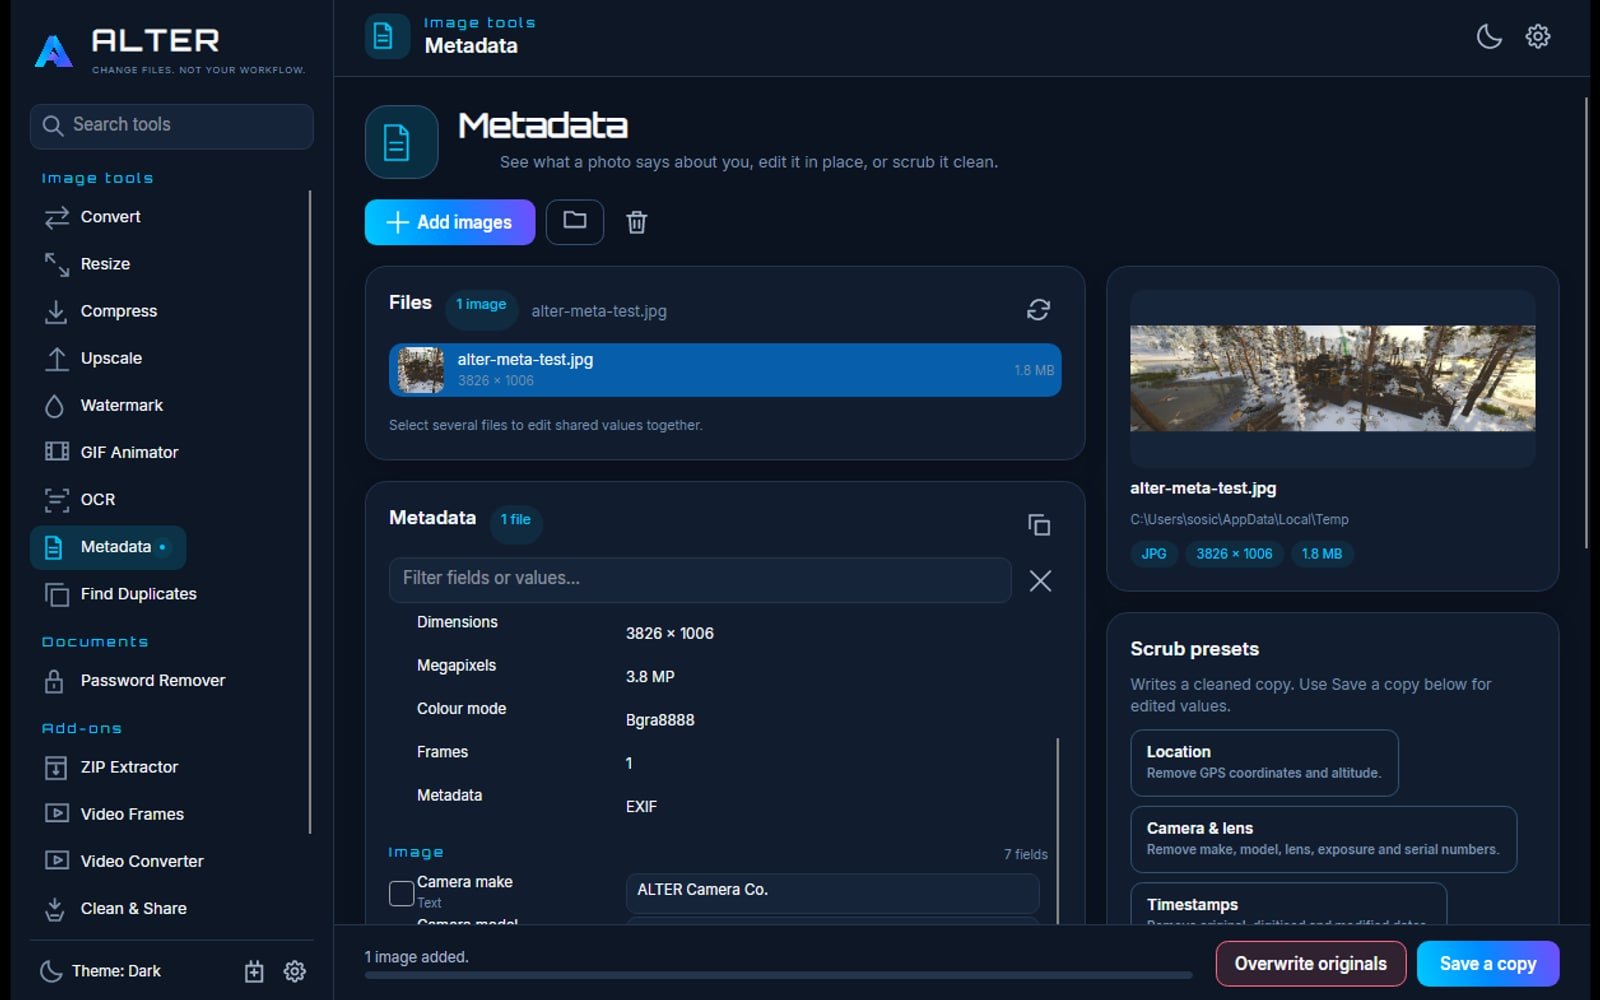Switch the Theme: Dark toggle
The height and width of the screenshot is (1000, 1600).
pos(100,971)
